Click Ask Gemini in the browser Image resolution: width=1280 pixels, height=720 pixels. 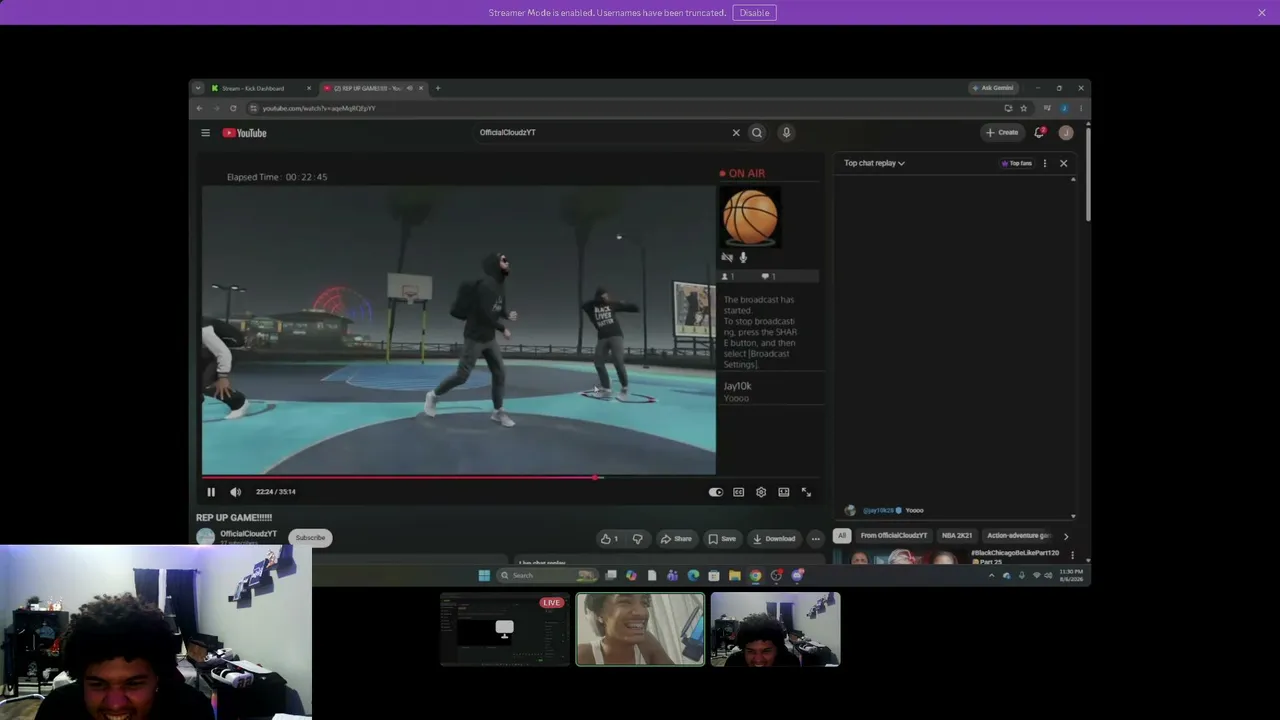(993, 88)
